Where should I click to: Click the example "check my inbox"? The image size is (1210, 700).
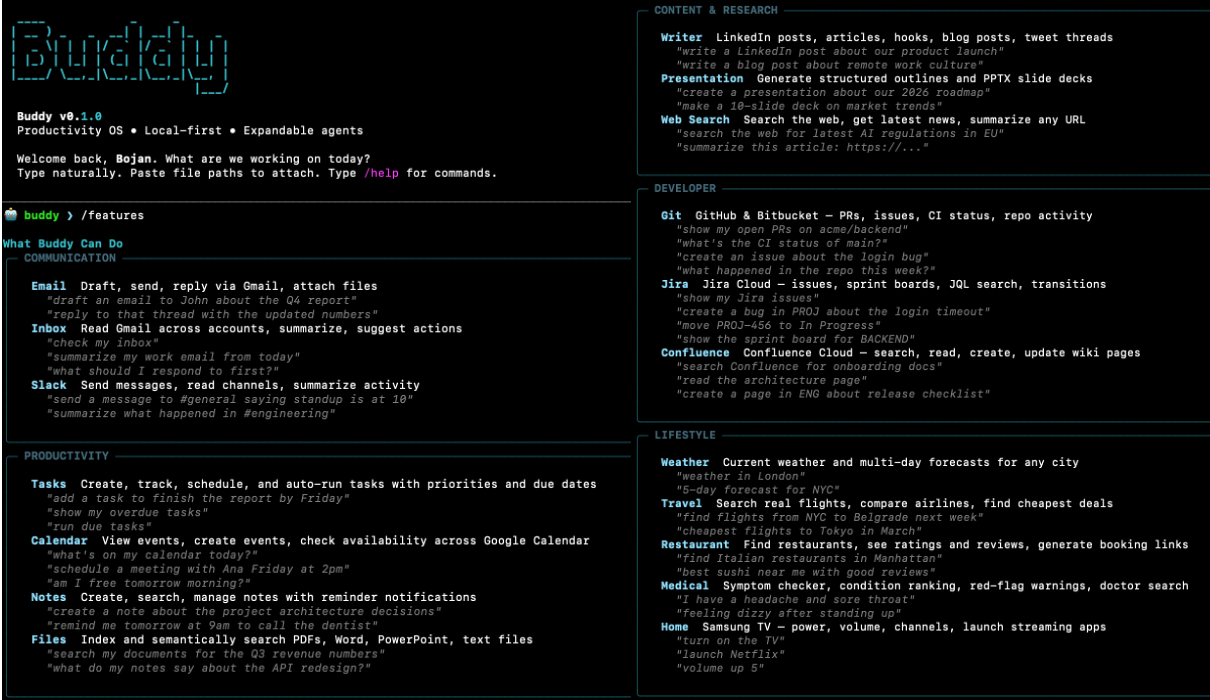pyautogui.click(x=104, y=343)
